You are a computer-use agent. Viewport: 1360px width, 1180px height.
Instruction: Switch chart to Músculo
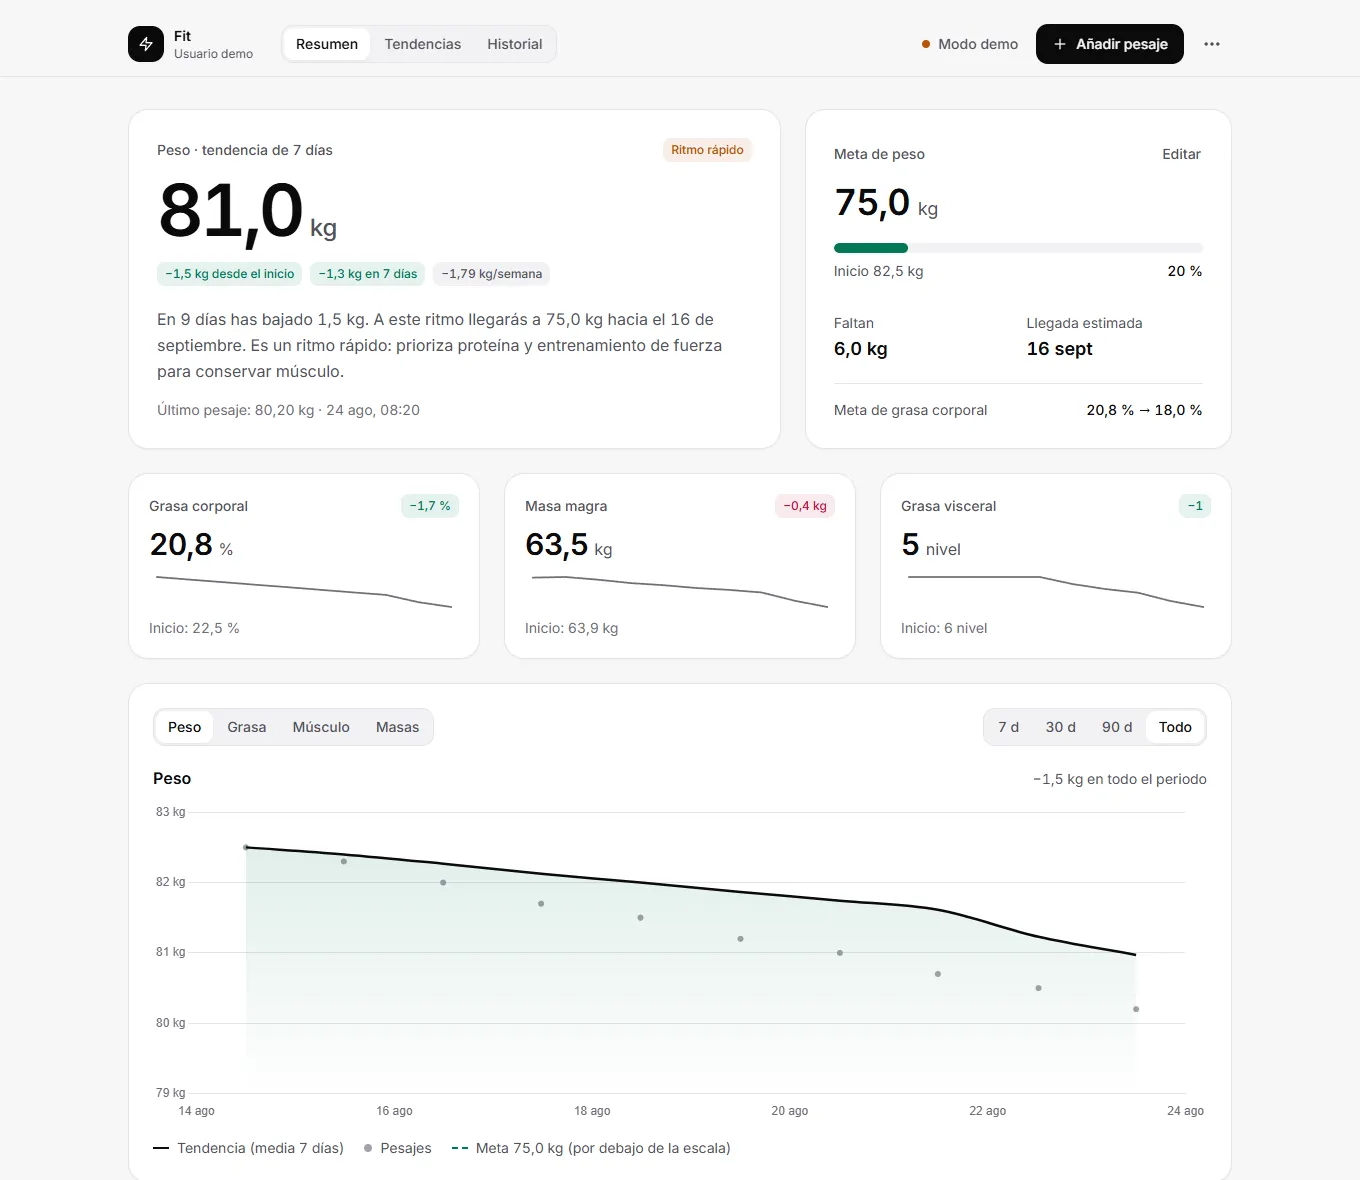click(x=321, y=727)
